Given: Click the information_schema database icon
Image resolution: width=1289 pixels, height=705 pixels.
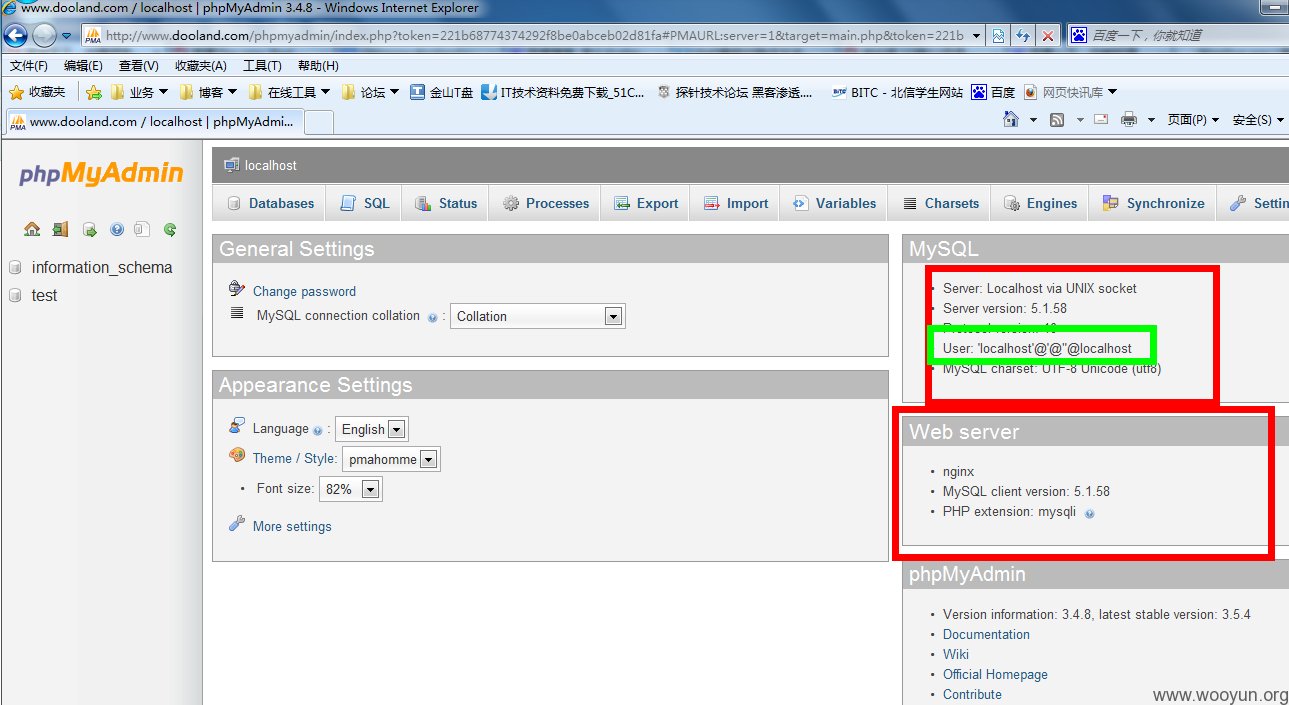Looking at the screenshot, I should (x=15, y=268).
